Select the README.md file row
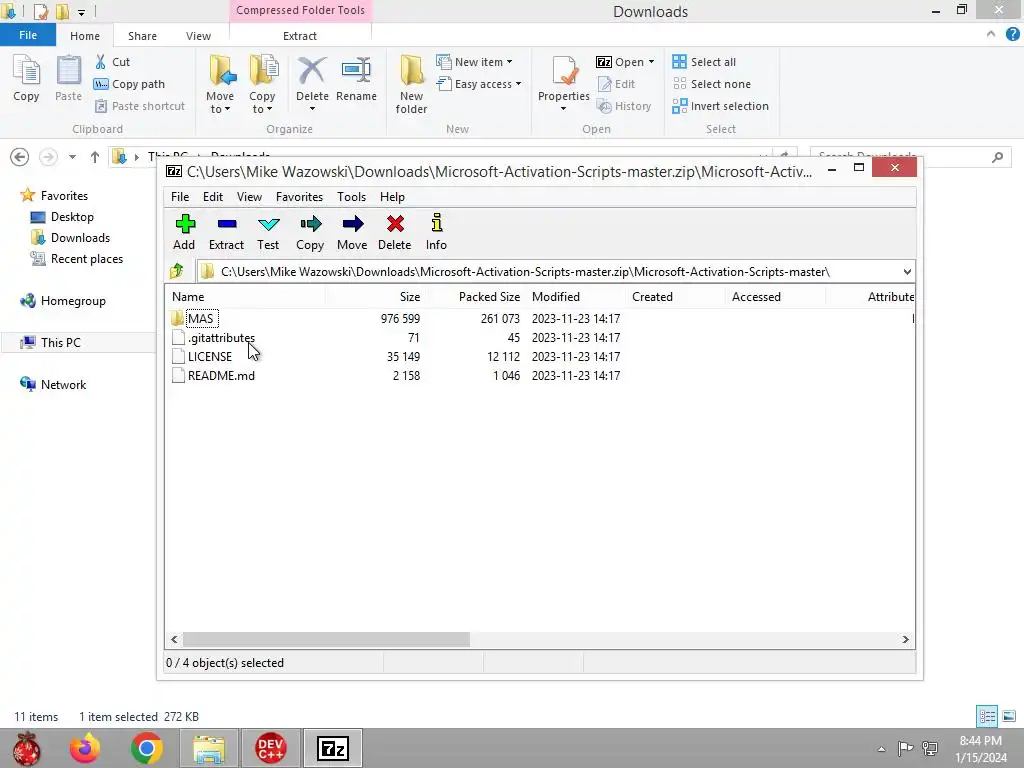 pos(221,376)
